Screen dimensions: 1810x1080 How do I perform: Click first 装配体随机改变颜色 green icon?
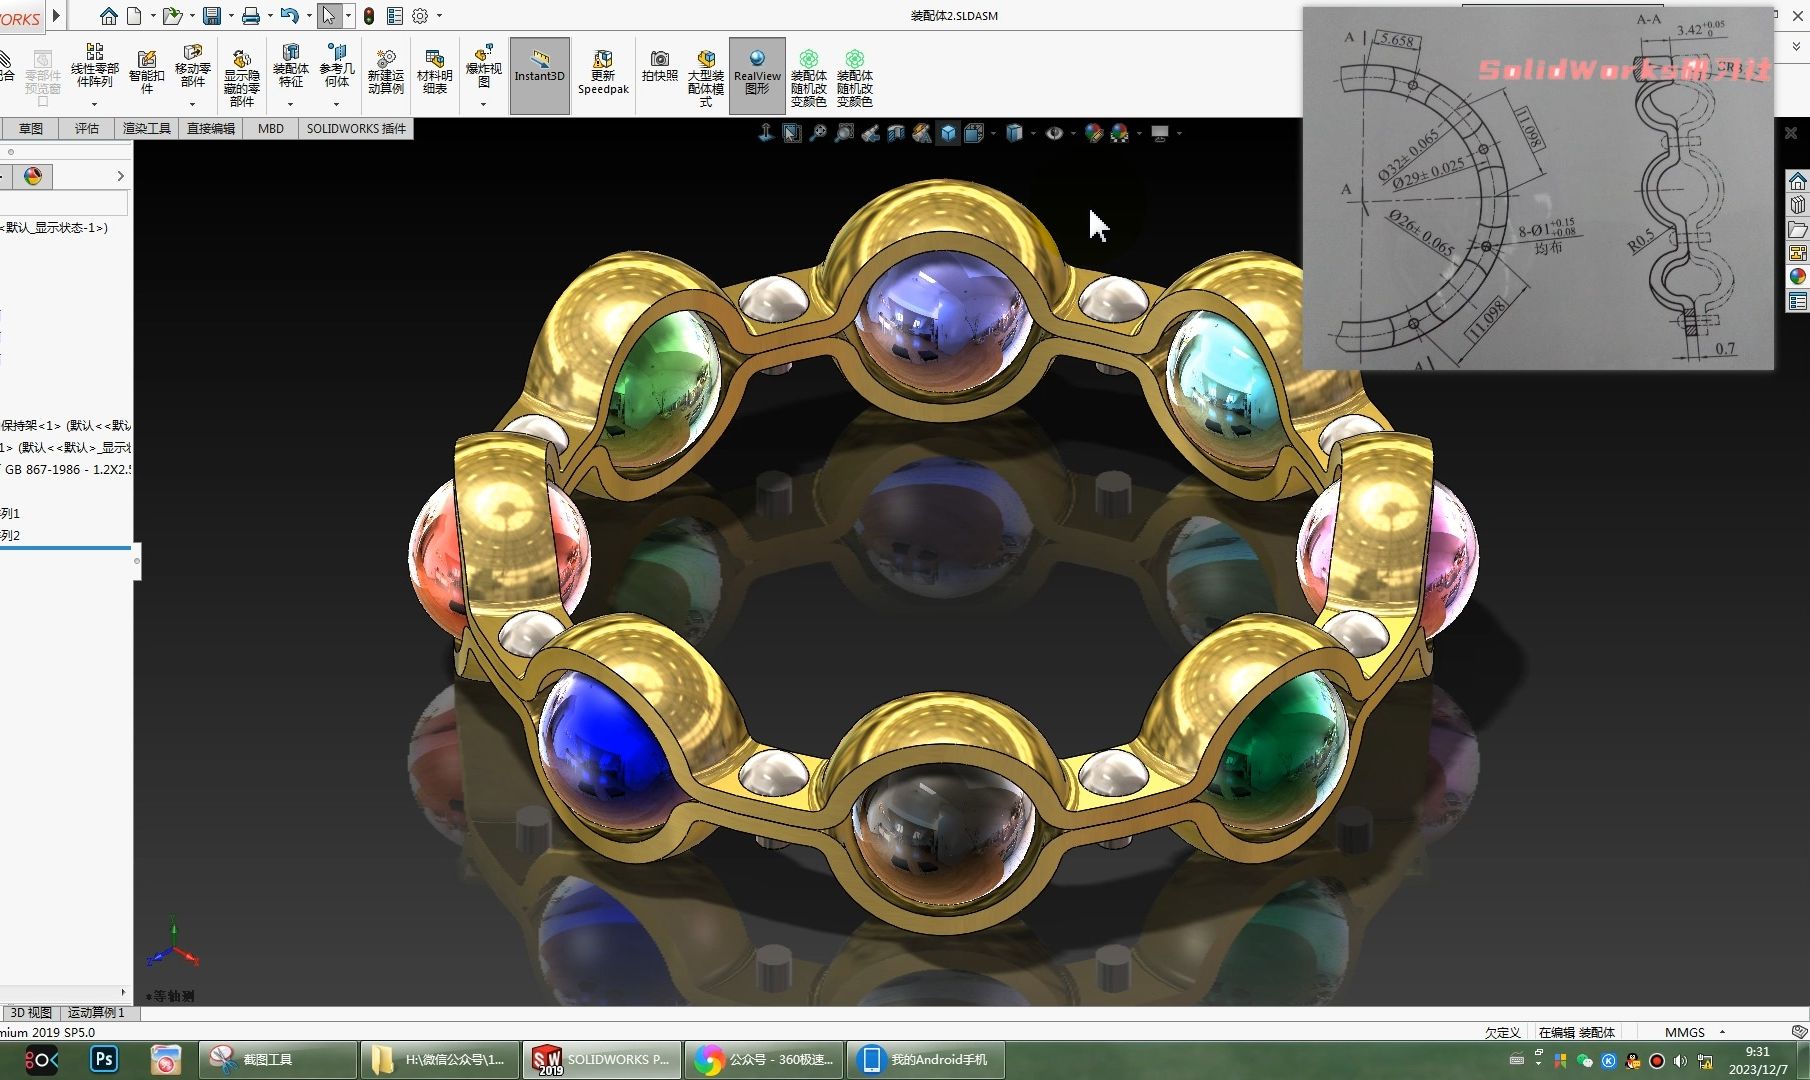tap(809, 76)
